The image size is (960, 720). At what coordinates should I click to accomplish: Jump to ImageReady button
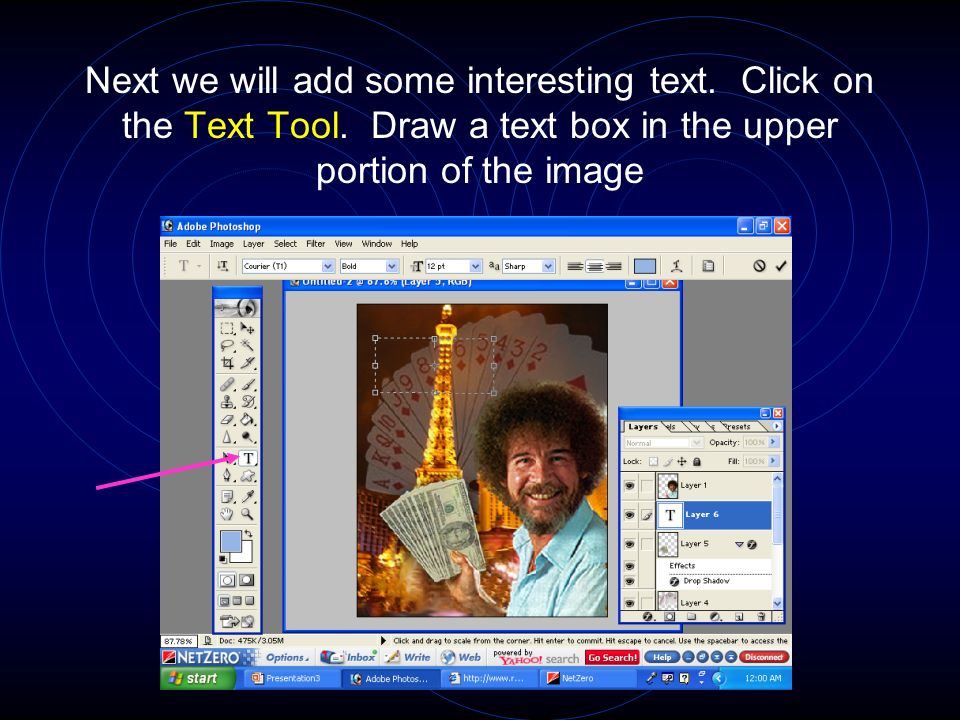pyautogui.click(x=237, y=621)
